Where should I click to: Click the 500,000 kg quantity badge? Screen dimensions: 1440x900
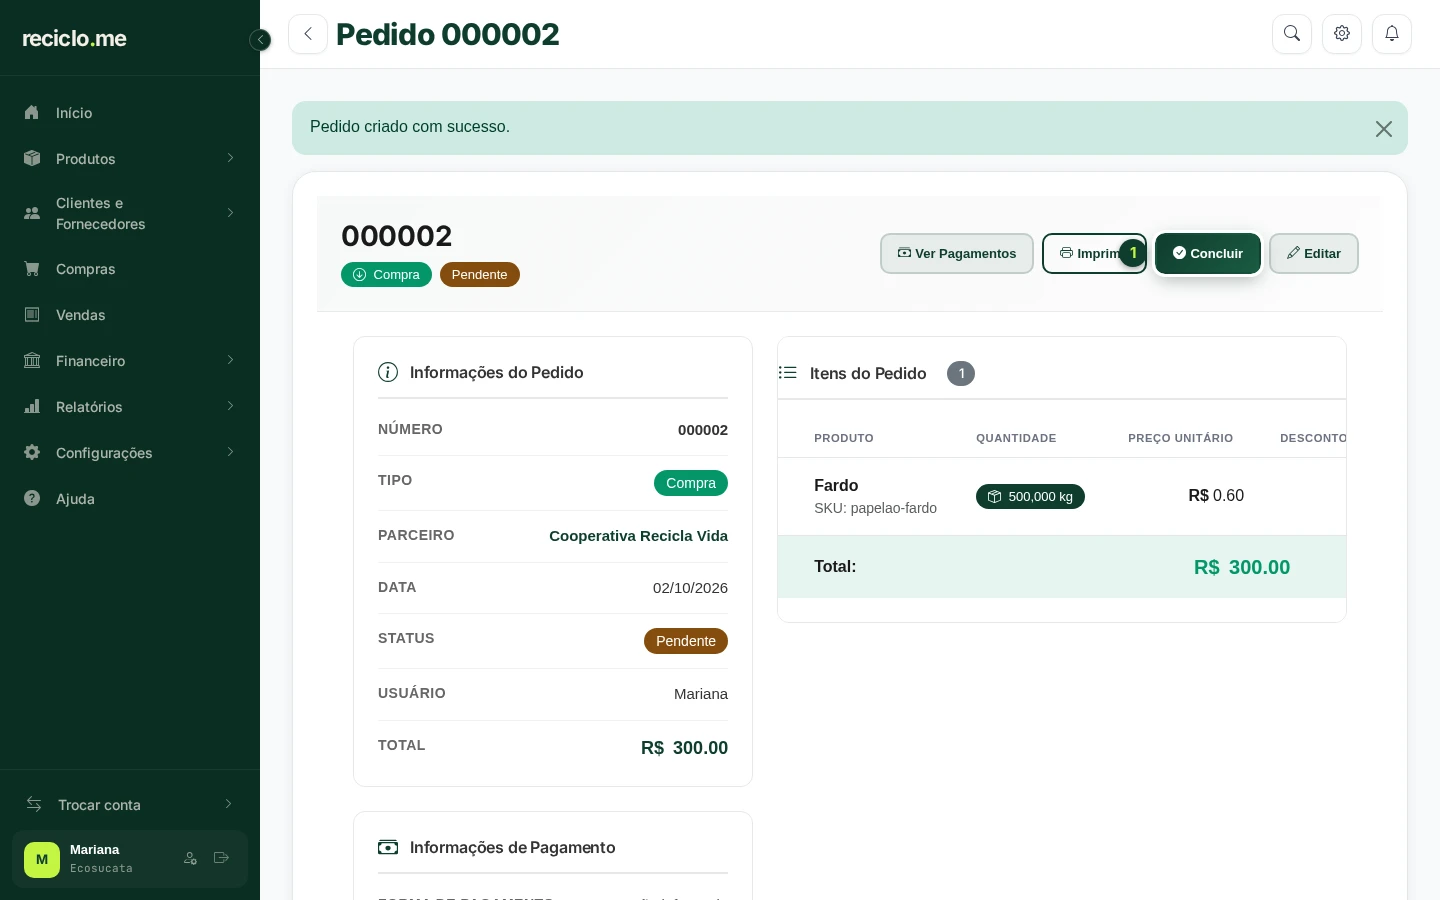[1030, 497]
